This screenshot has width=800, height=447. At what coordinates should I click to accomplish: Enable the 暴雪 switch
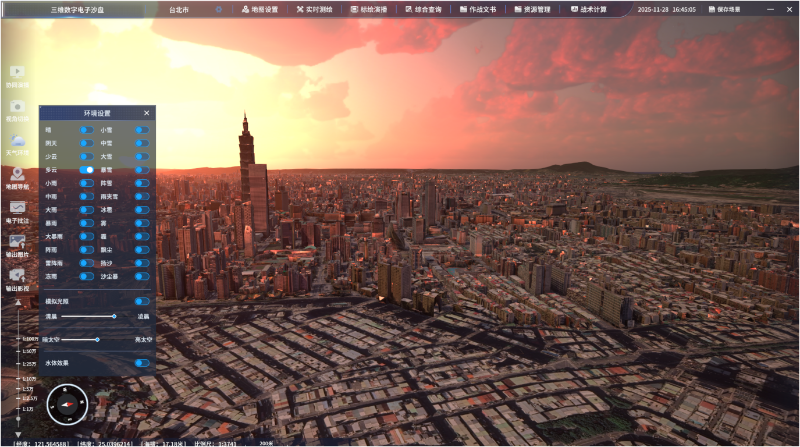click(142, 170)
